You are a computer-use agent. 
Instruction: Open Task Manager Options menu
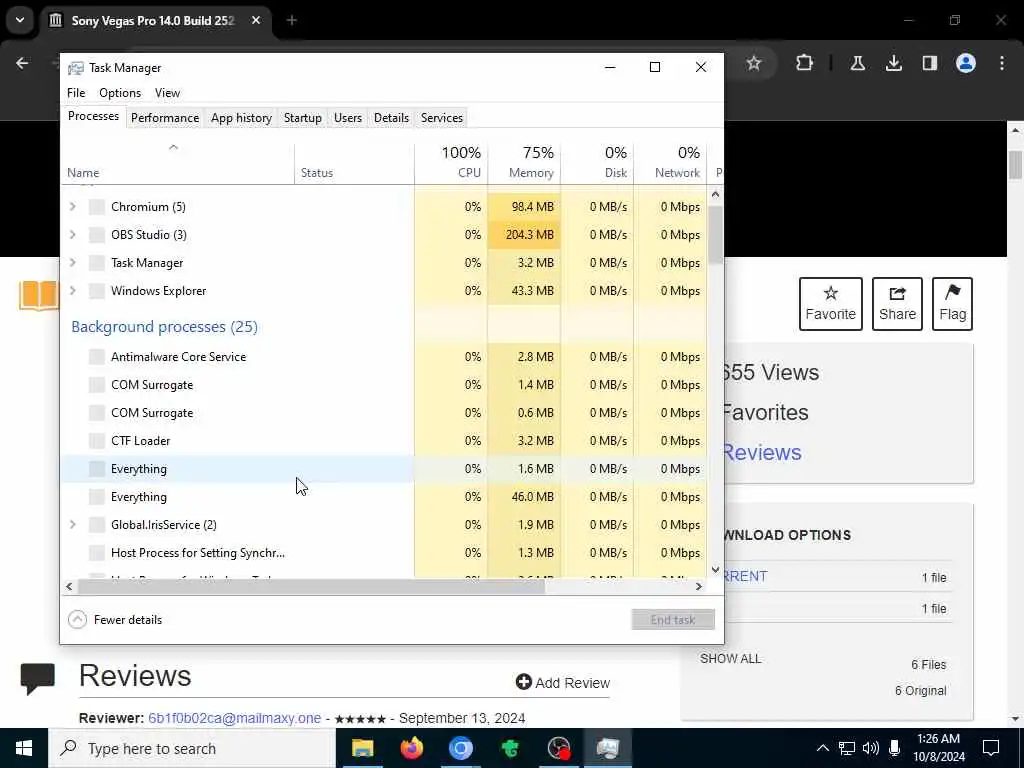coord(120,93)
